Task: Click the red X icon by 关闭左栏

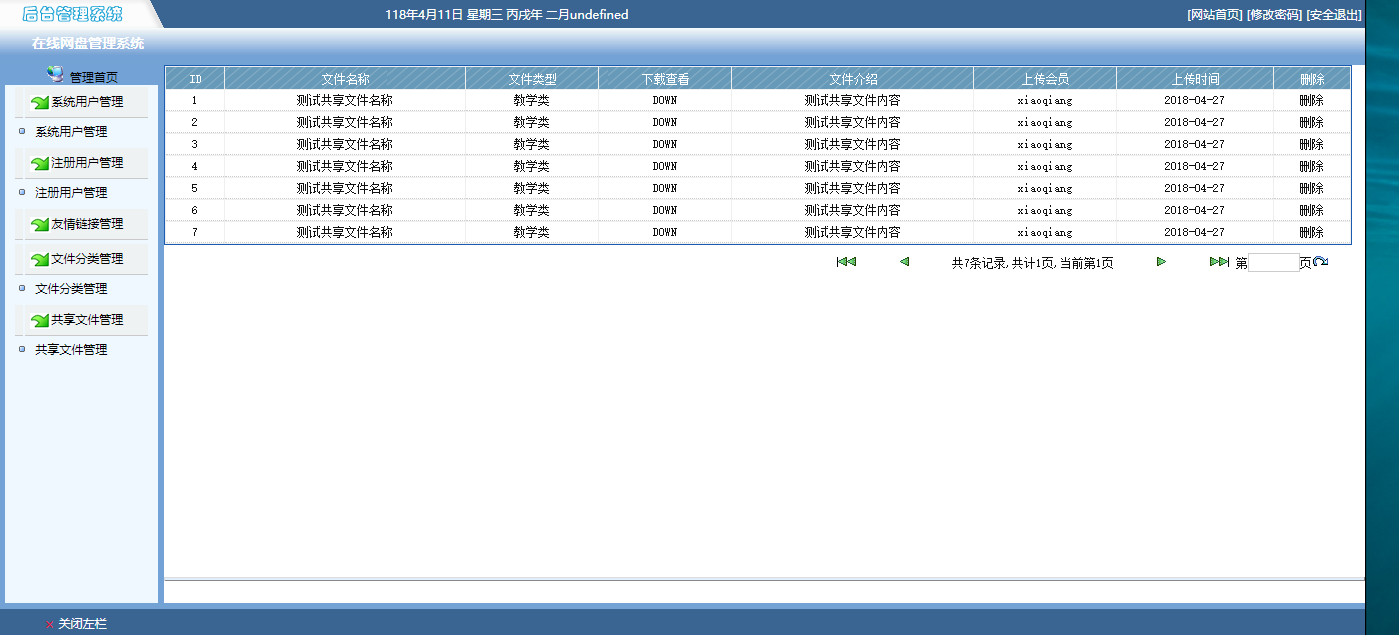Action: (50, 624)
